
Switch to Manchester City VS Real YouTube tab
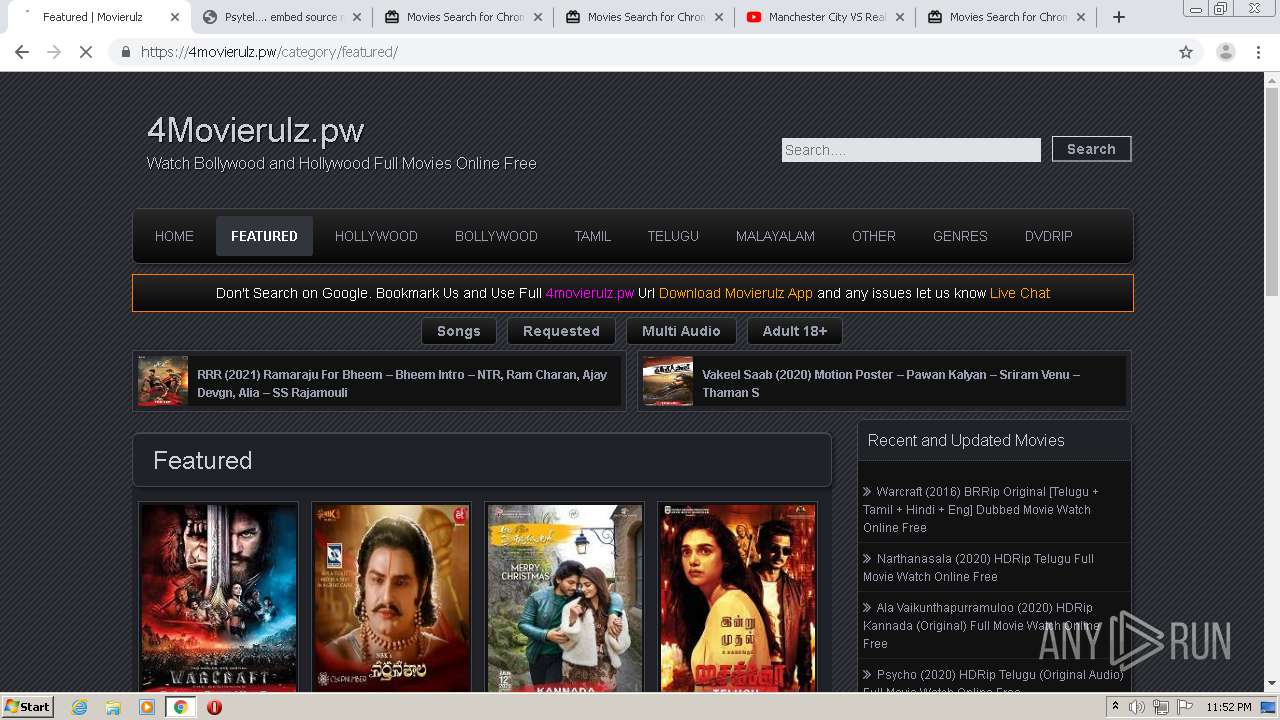[826, 17]
